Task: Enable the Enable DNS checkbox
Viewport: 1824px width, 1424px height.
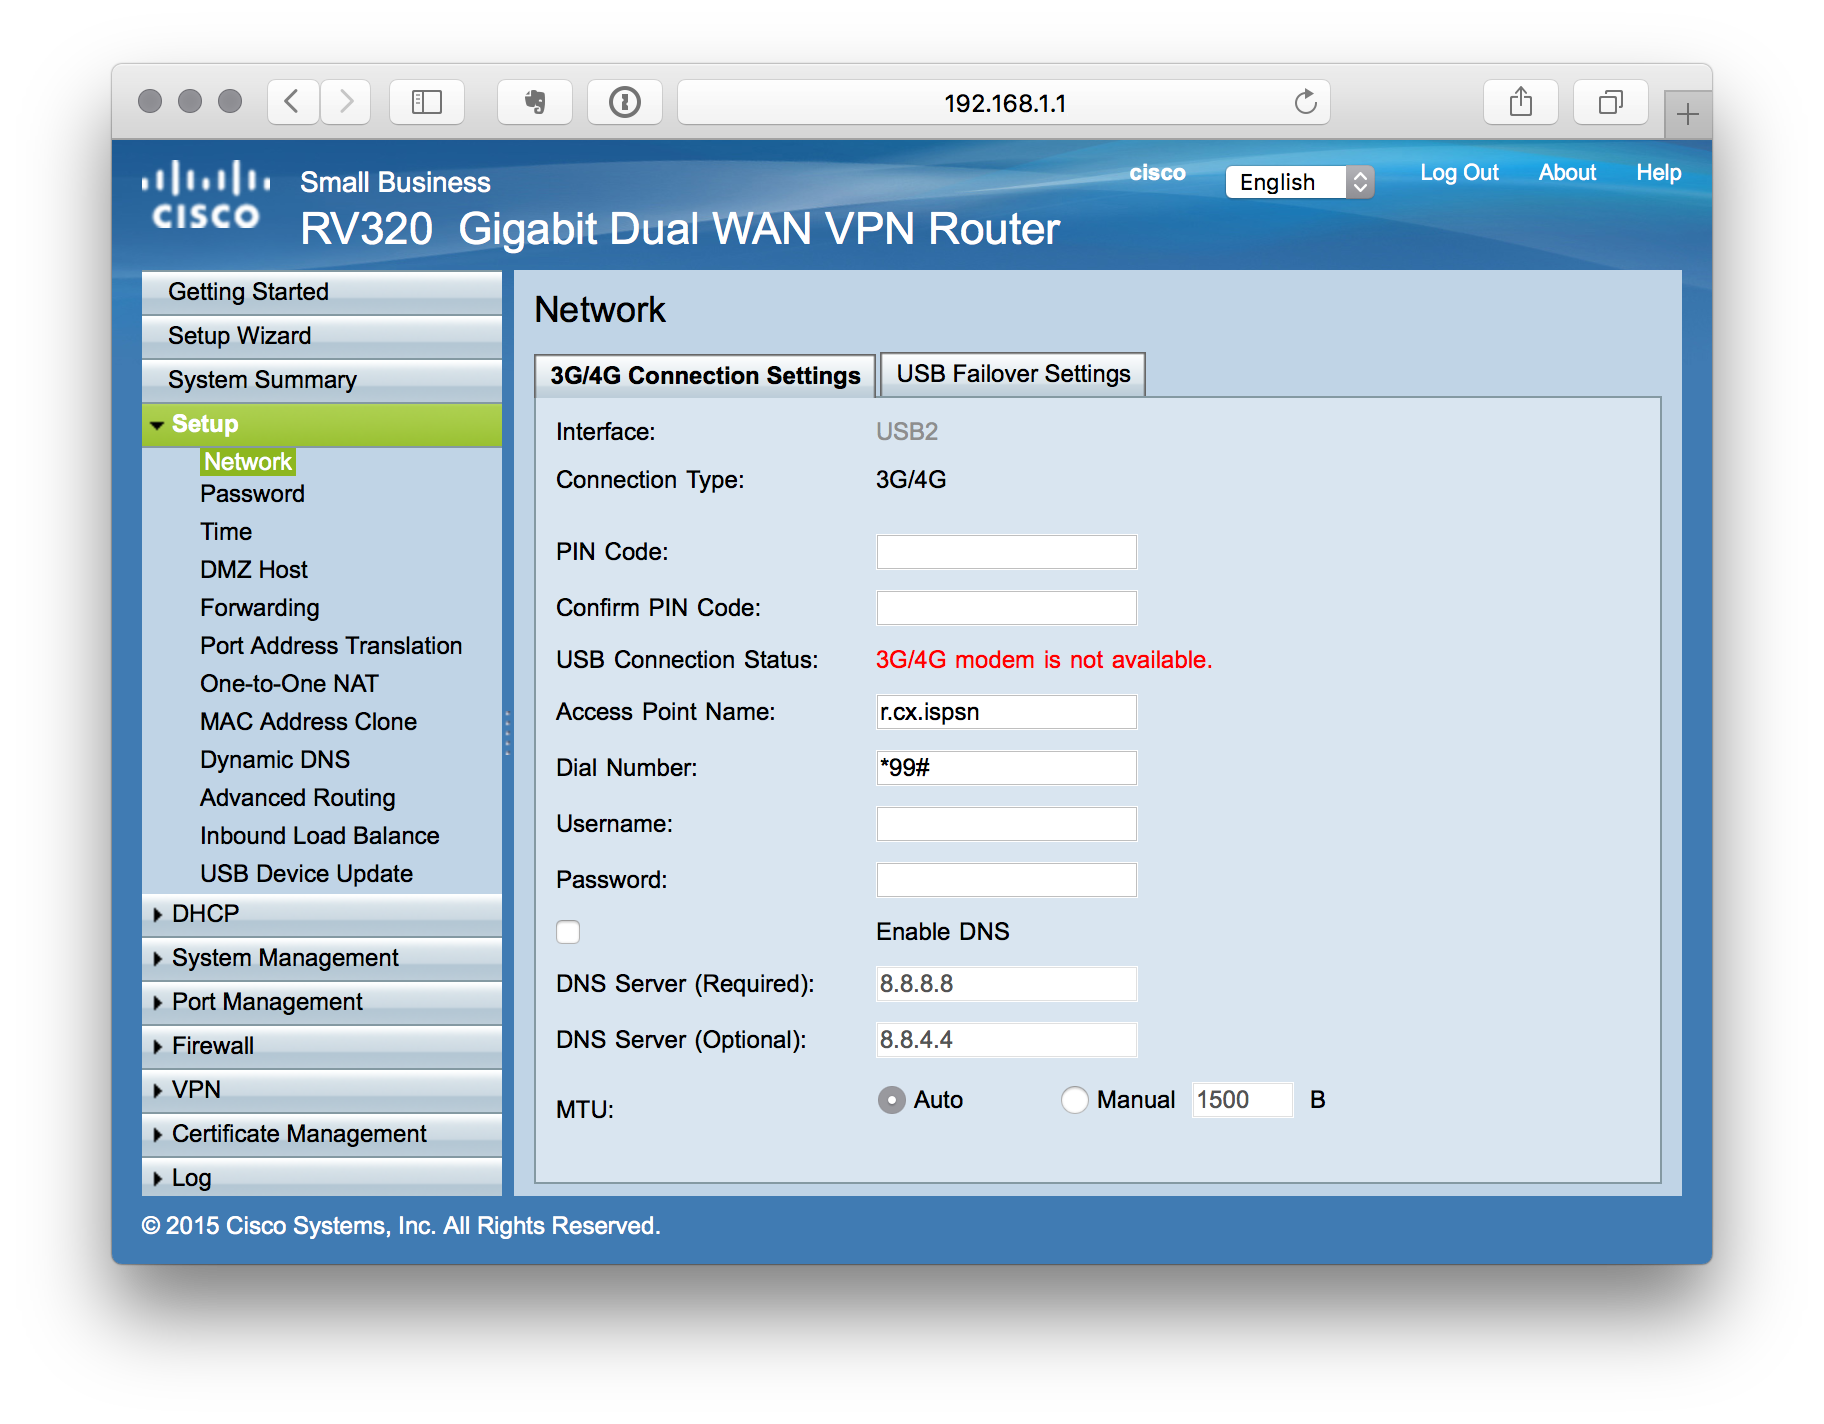Action: [x=568, y=932]
